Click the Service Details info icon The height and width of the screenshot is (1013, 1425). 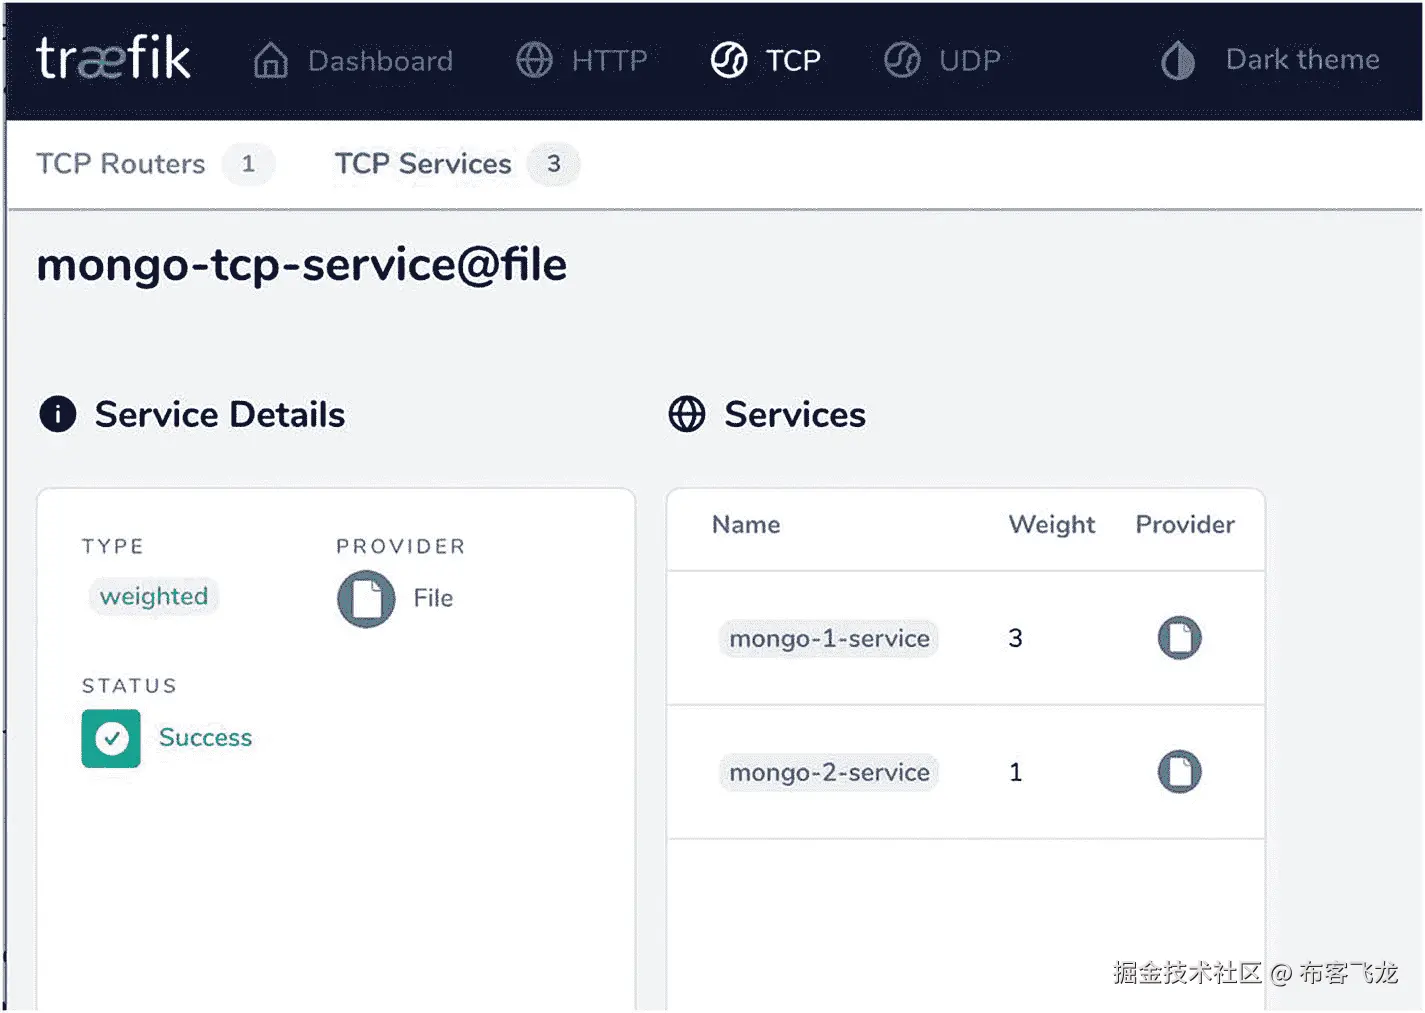[x=58, y=414]
